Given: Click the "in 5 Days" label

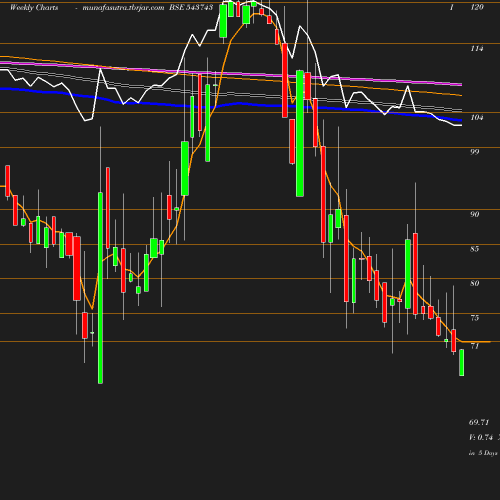Looking at the screenshot, I should [483, 453].
